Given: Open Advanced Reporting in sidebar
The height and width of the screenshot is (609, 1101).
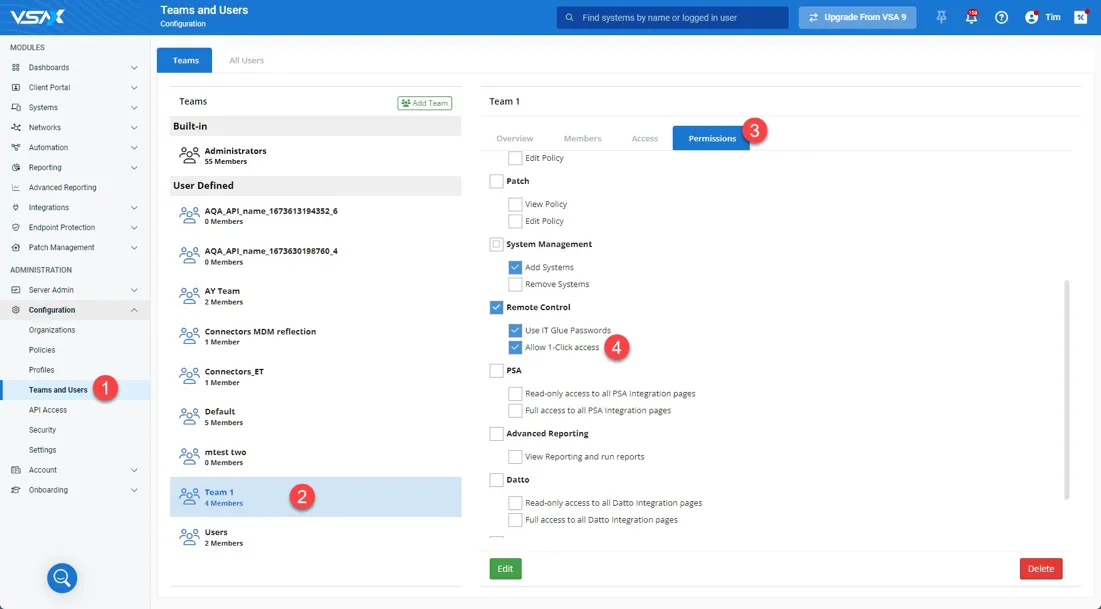Looking at the screenshot, I should tap(62, 188).
